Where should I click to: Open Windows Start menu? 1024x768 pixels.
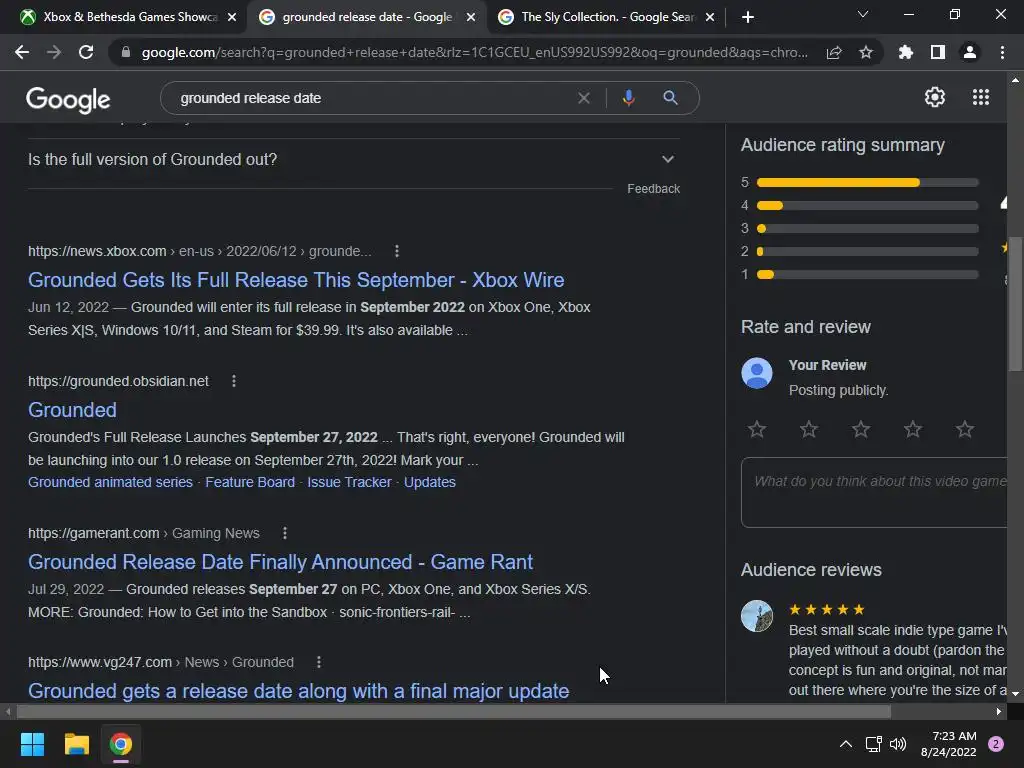[32, 744]
